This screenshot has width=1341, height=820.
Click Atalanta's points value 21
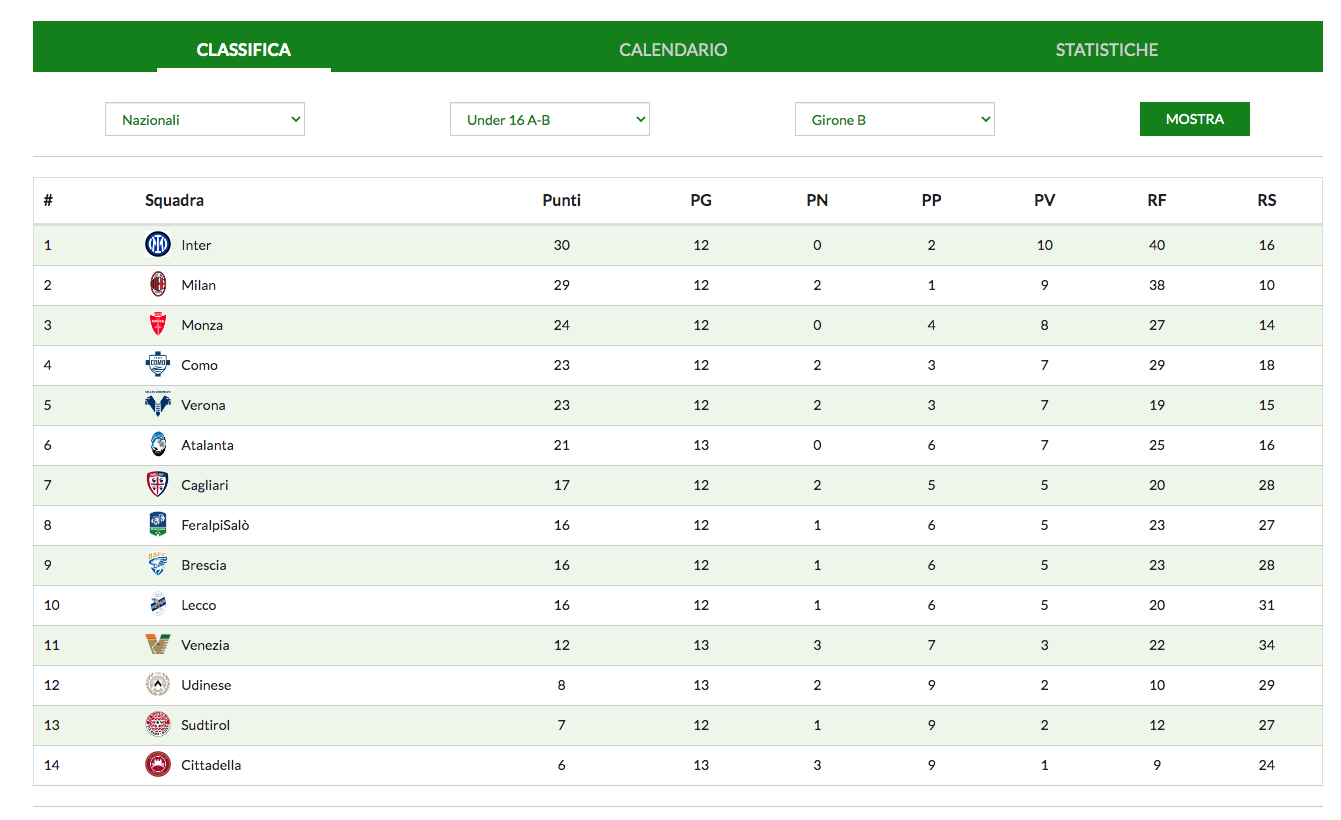pyautogui.click(x=562, y=445)
